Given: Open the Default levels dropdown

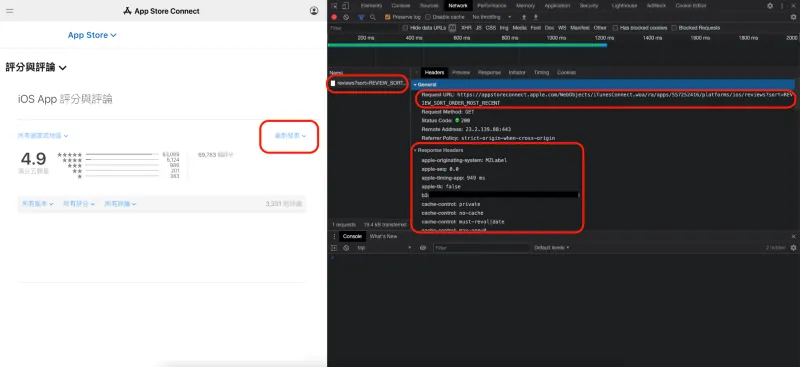Looking at the screenshot, I should point(552,248).
